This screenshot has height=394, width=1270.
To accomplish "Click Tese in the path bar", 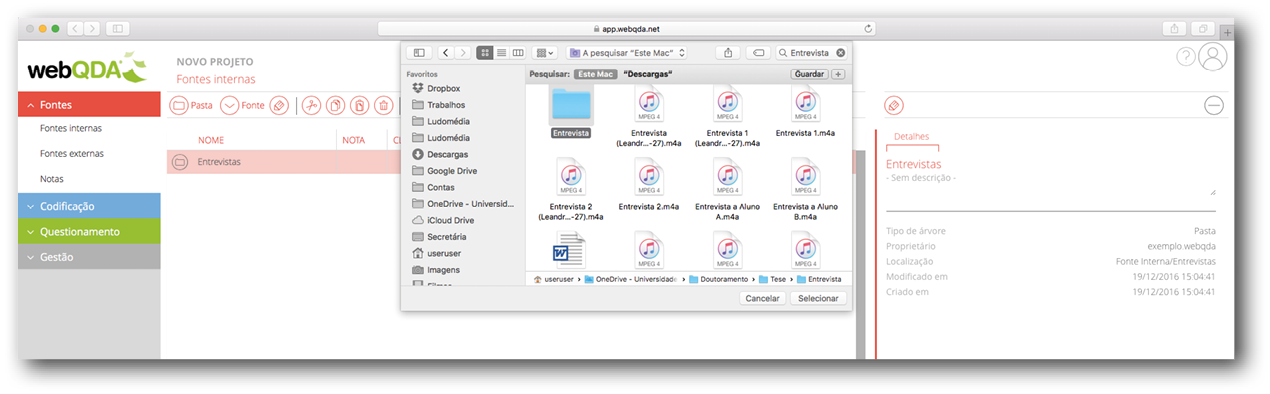I will click(x=771, y=279).
